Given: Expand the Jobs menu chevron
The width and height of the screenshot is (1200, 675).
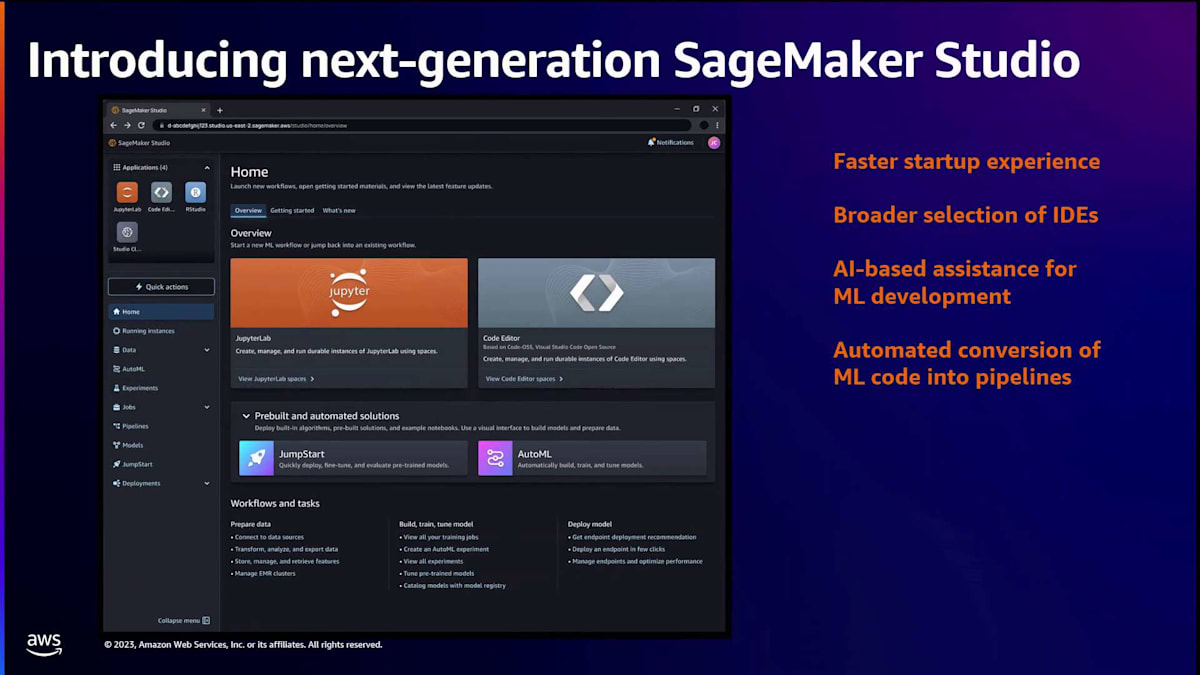Looking at the screenshot, I should click(x=207, y=407).
